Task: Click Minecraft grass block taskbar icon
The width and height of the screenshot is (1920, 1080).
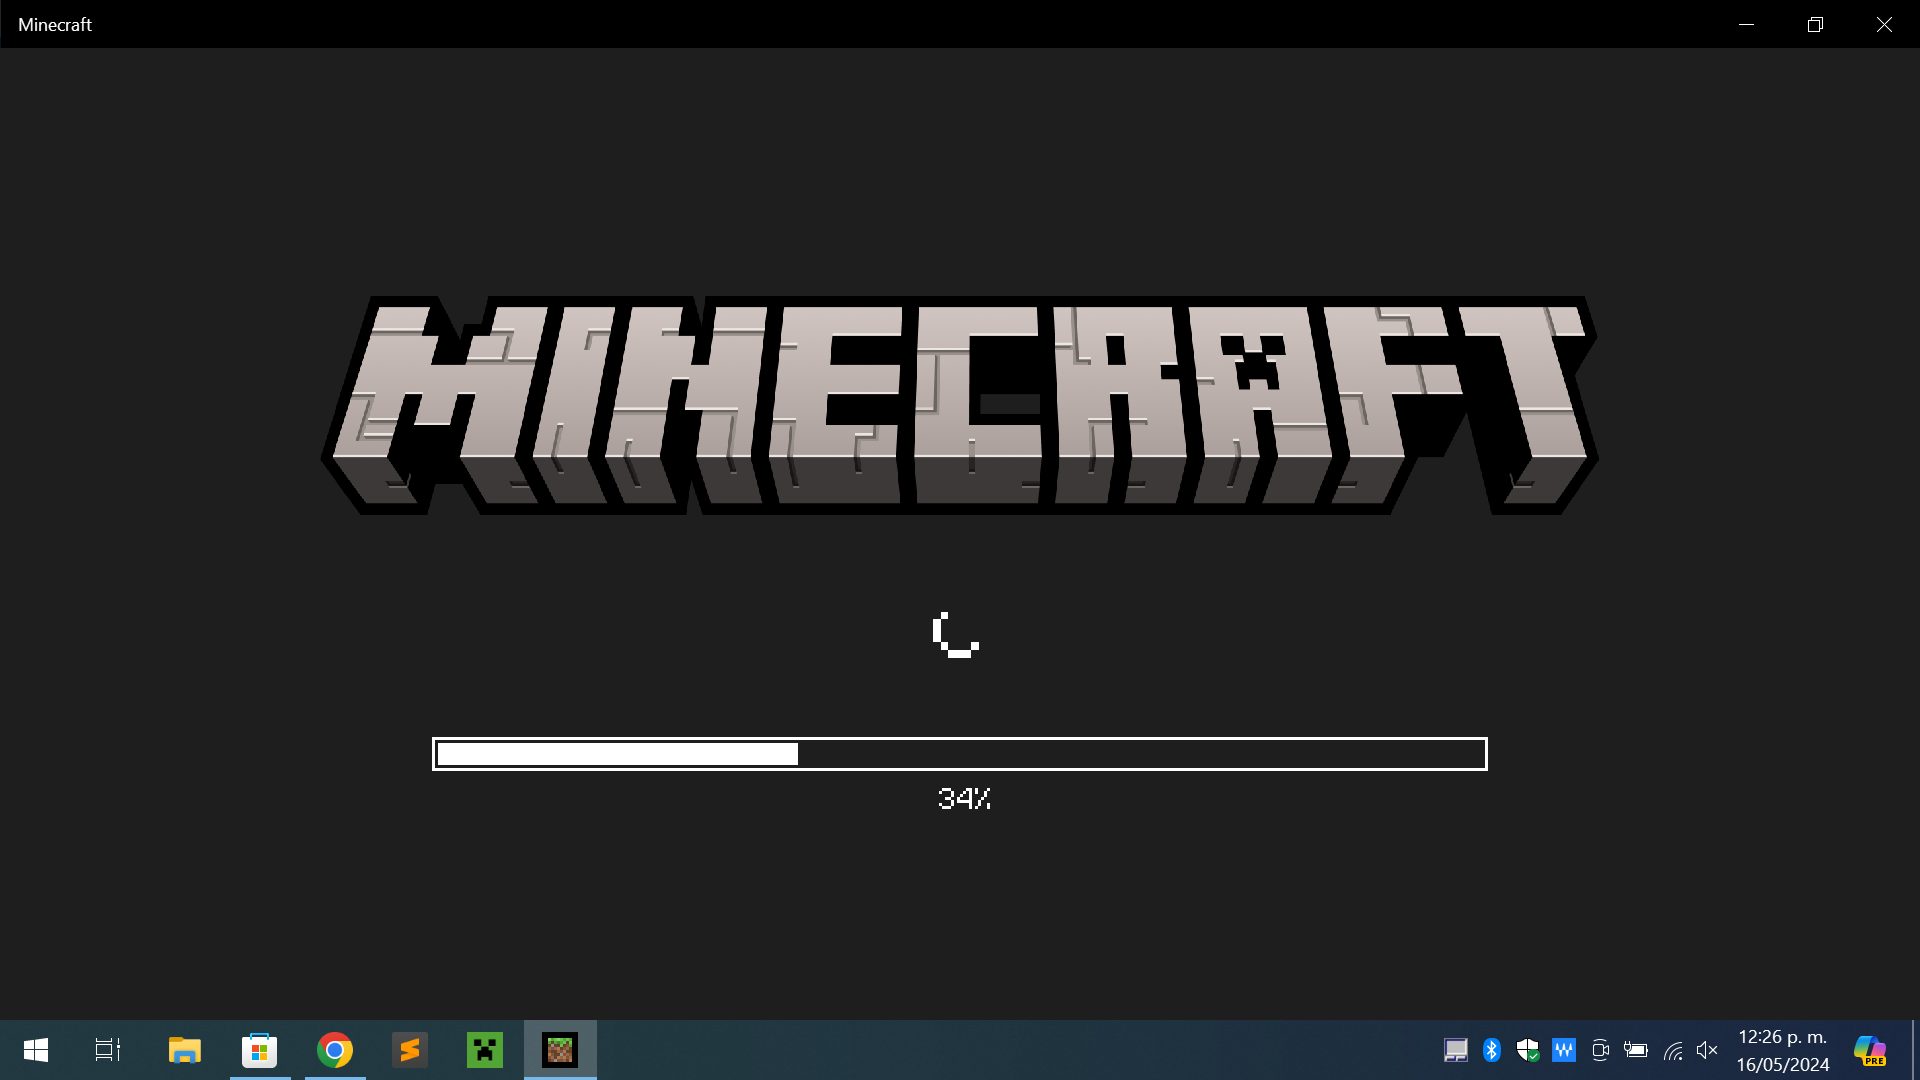Action: coord(560,1050)
